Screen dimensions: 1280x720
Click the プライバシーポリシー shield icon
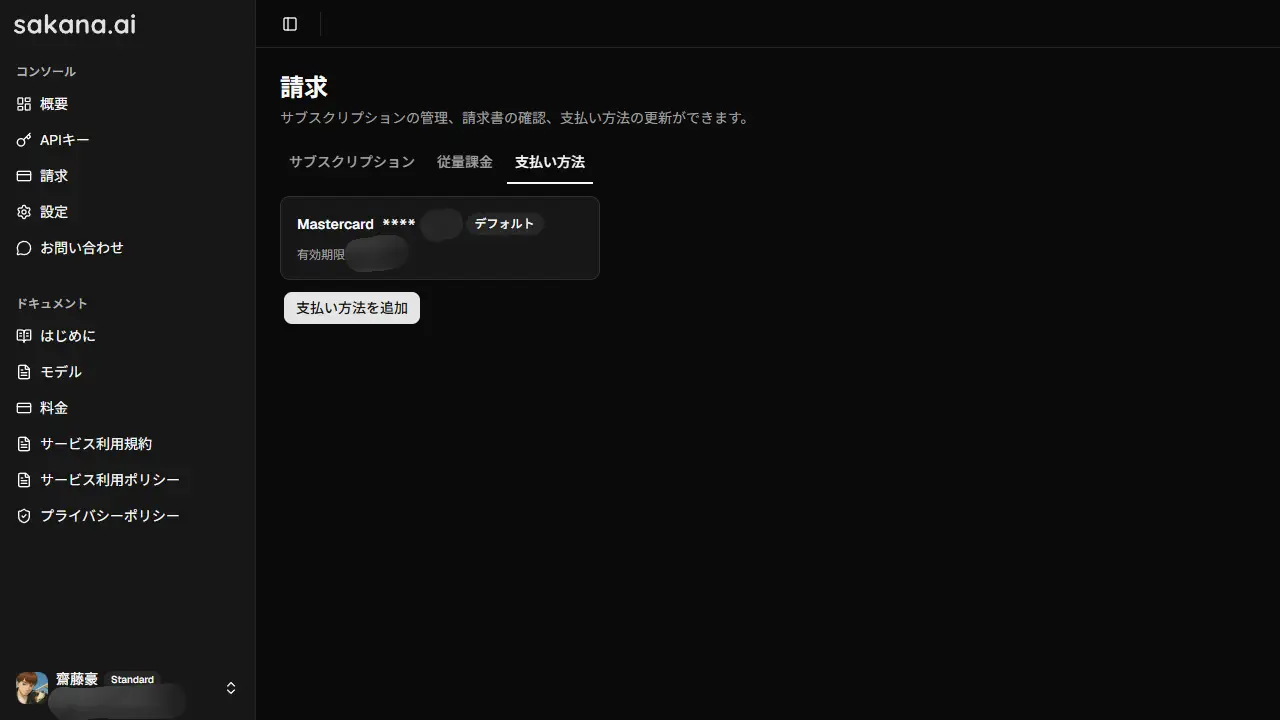click(24, 516)
